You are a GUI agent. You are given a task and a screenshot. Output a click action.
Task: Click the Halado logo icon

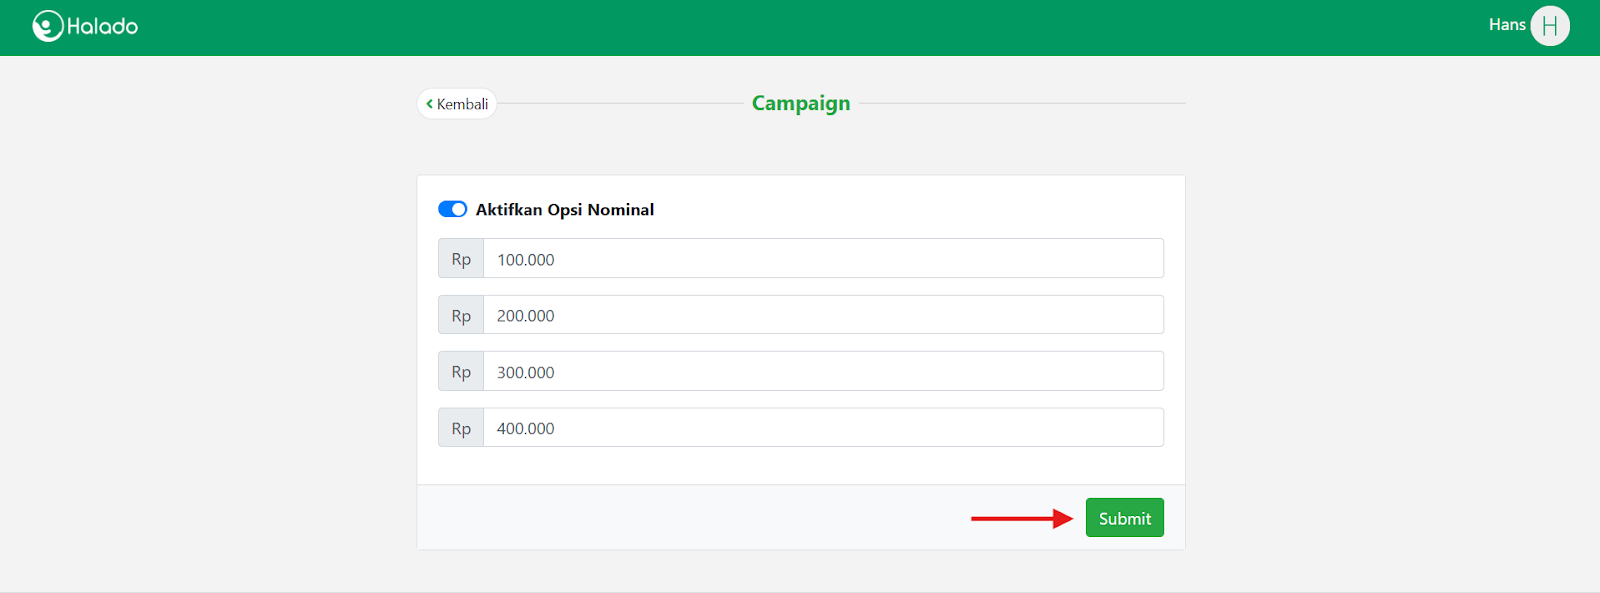click(47, 26)
